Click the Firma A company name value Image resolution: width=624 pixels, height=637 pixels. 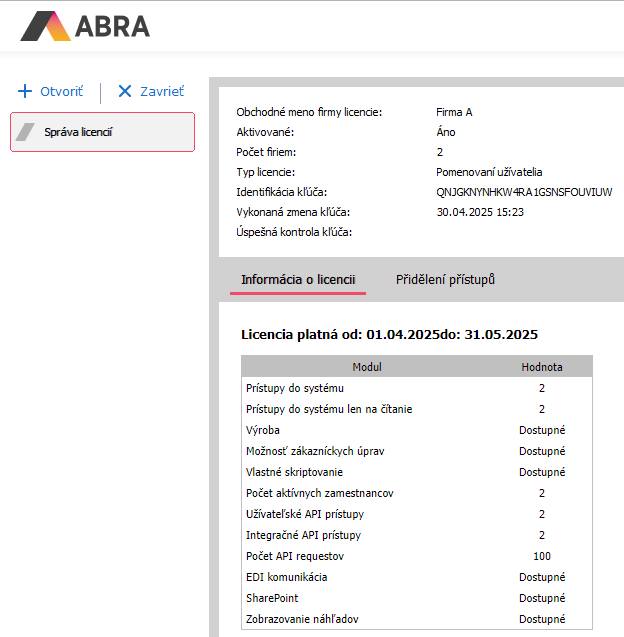pos(454,112)
